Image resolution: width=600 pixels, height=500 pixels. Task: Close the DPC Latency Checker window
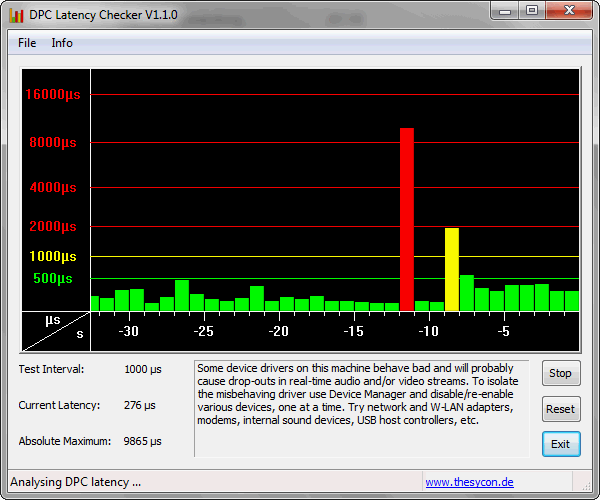click(x=569, y=11)
